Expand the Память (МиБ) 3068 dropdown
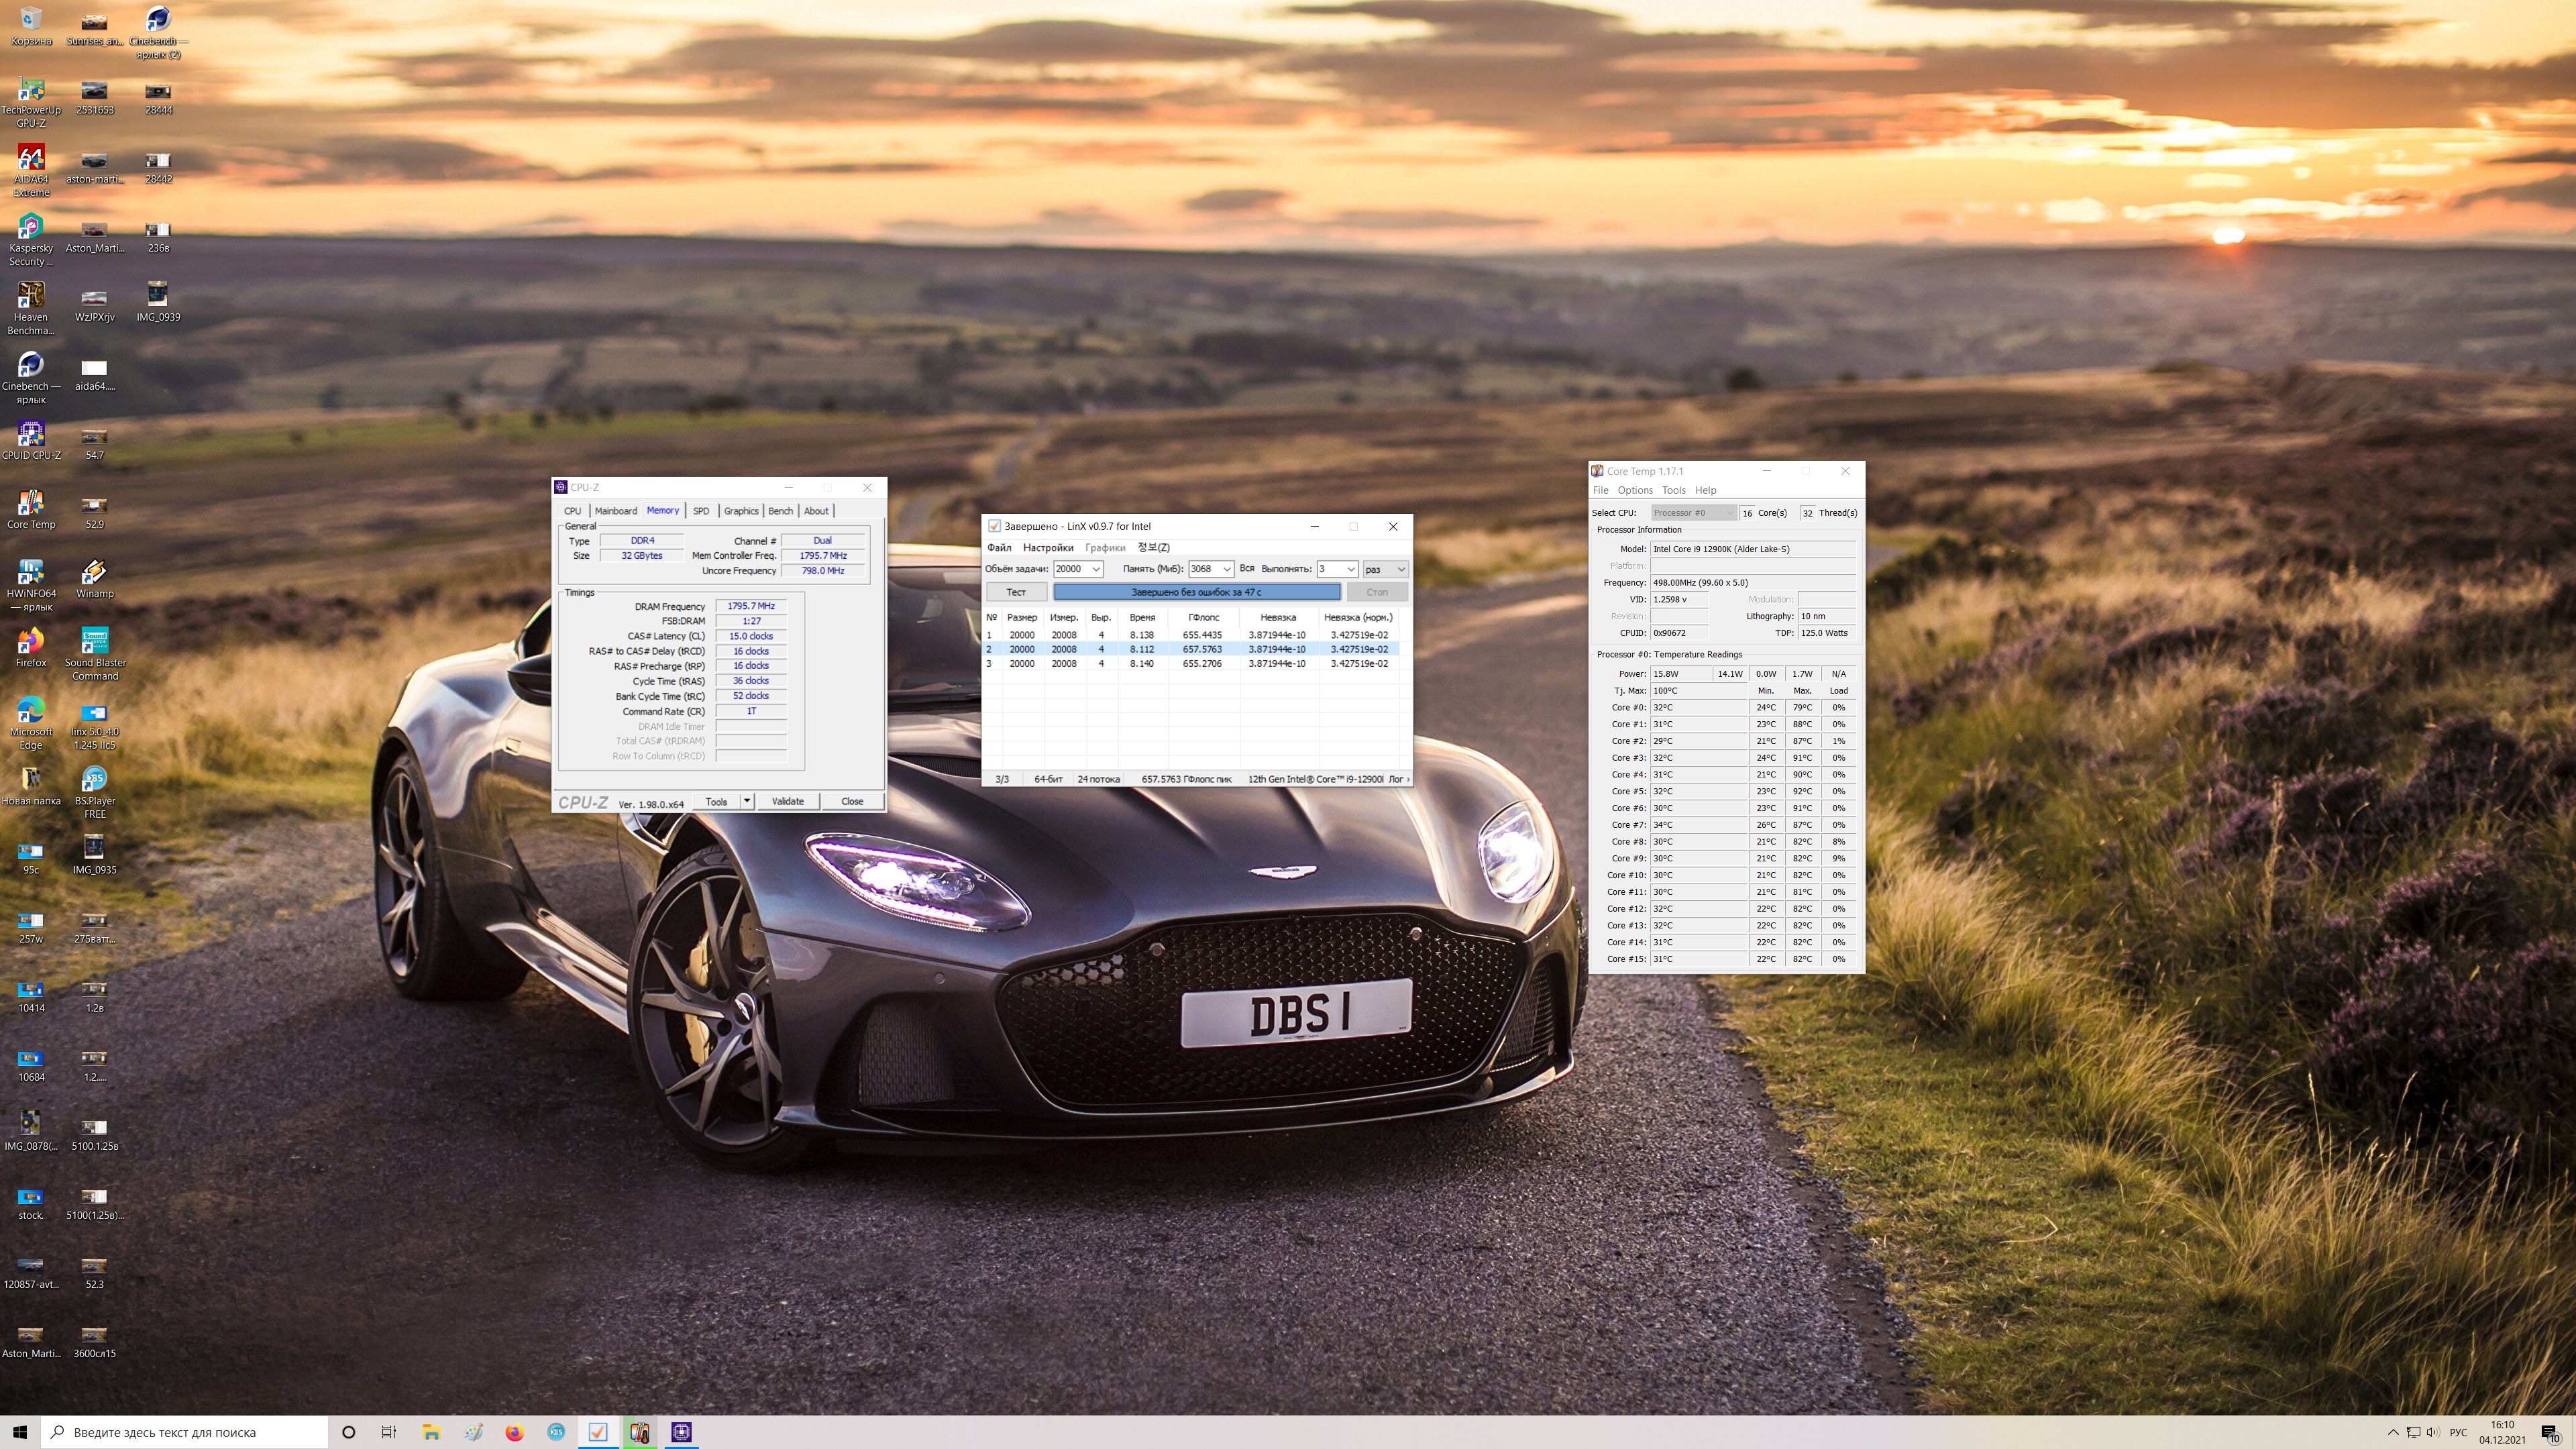Screen dimensions: 2576x1449 1226,569
